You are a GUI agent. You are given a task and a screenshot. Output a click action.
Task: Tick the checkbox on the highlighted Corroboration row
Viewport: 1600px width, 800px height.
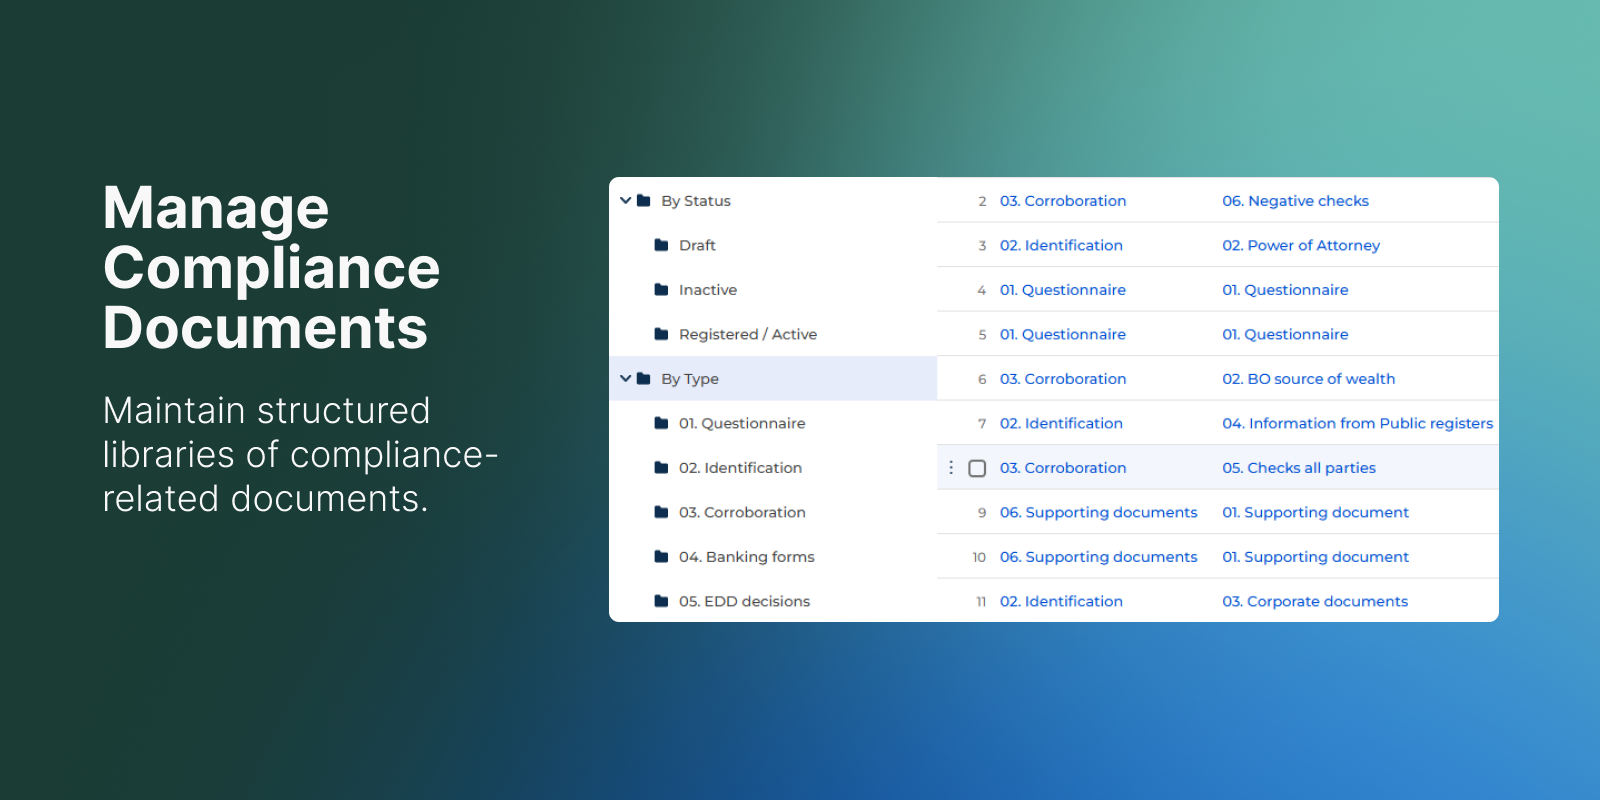[978, 468]
